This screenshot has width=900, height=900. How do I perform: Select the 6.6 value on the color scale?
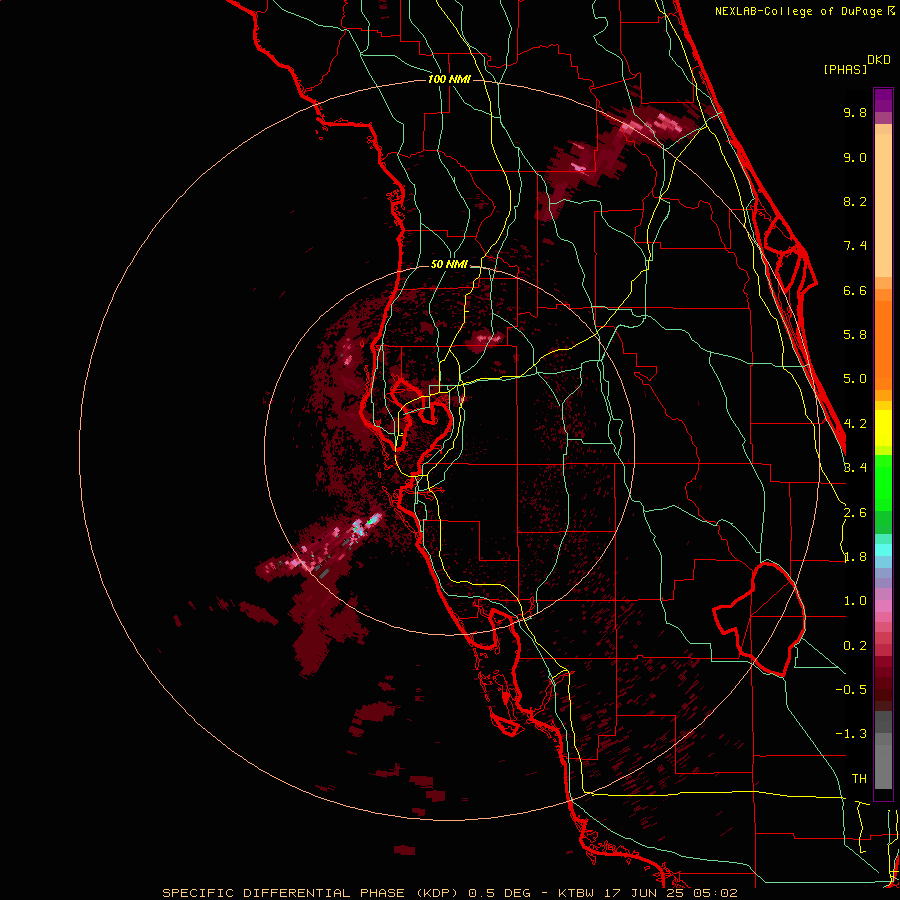[x=855, y=290]
